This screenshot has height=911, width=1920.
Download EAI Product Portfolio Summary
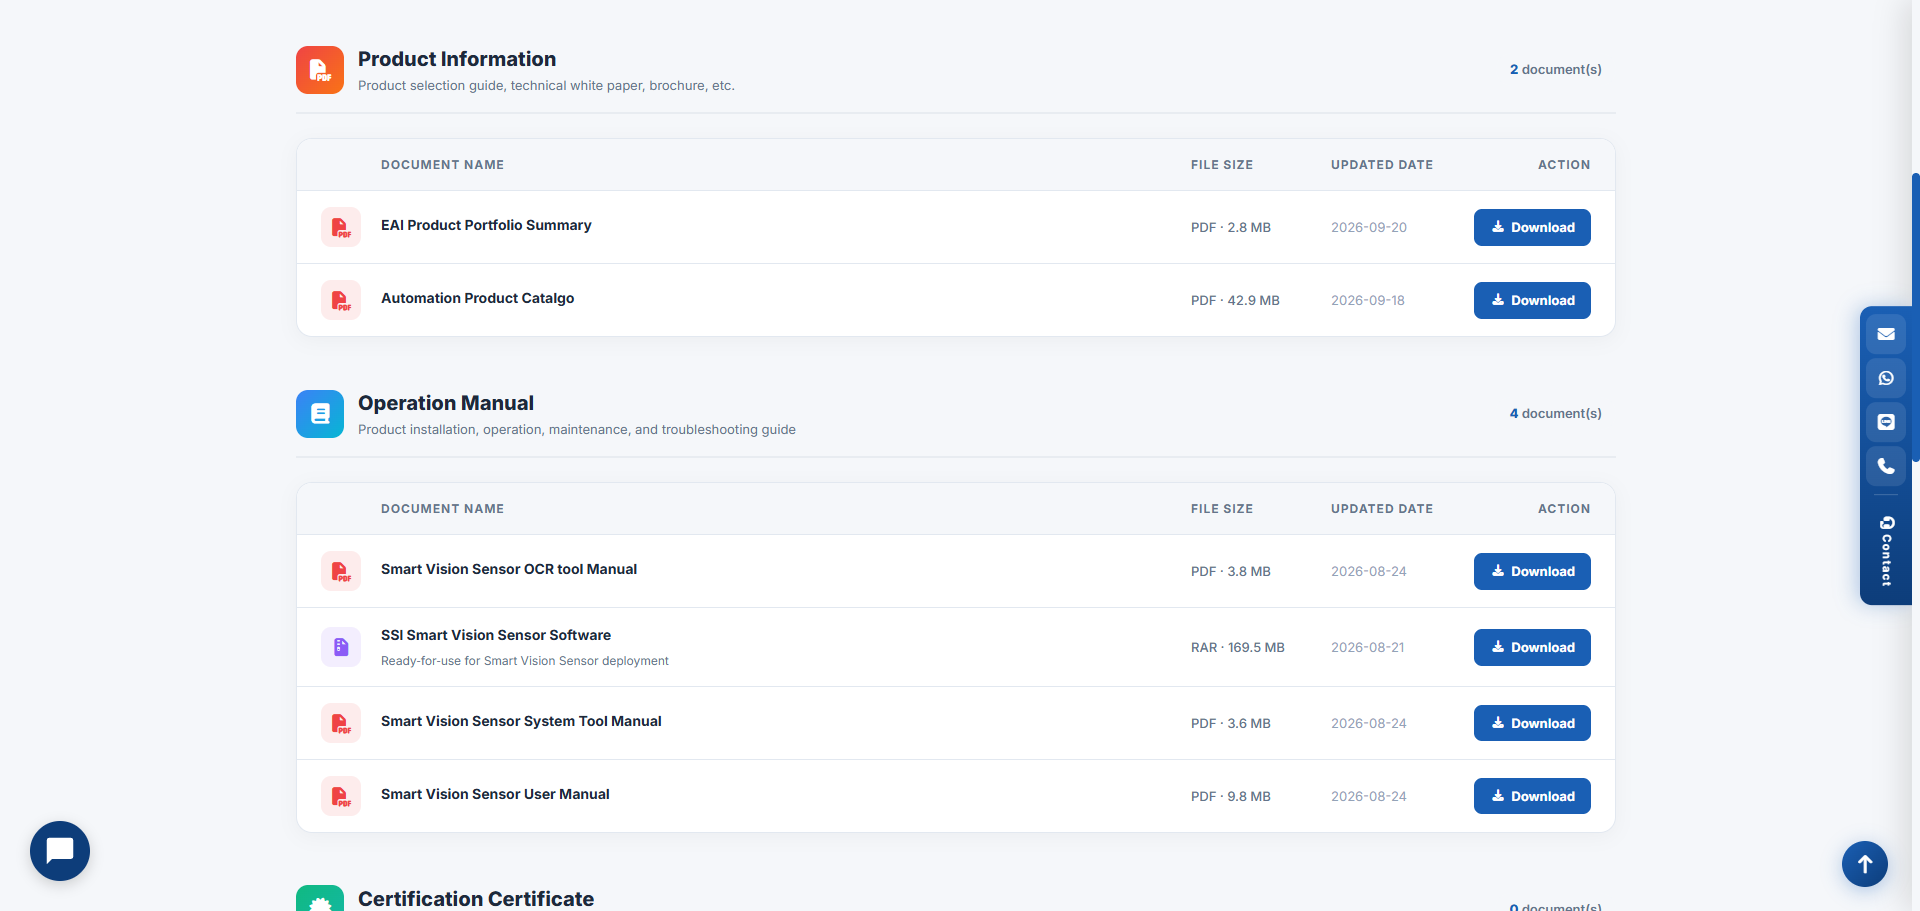(x=1532, y=227)
